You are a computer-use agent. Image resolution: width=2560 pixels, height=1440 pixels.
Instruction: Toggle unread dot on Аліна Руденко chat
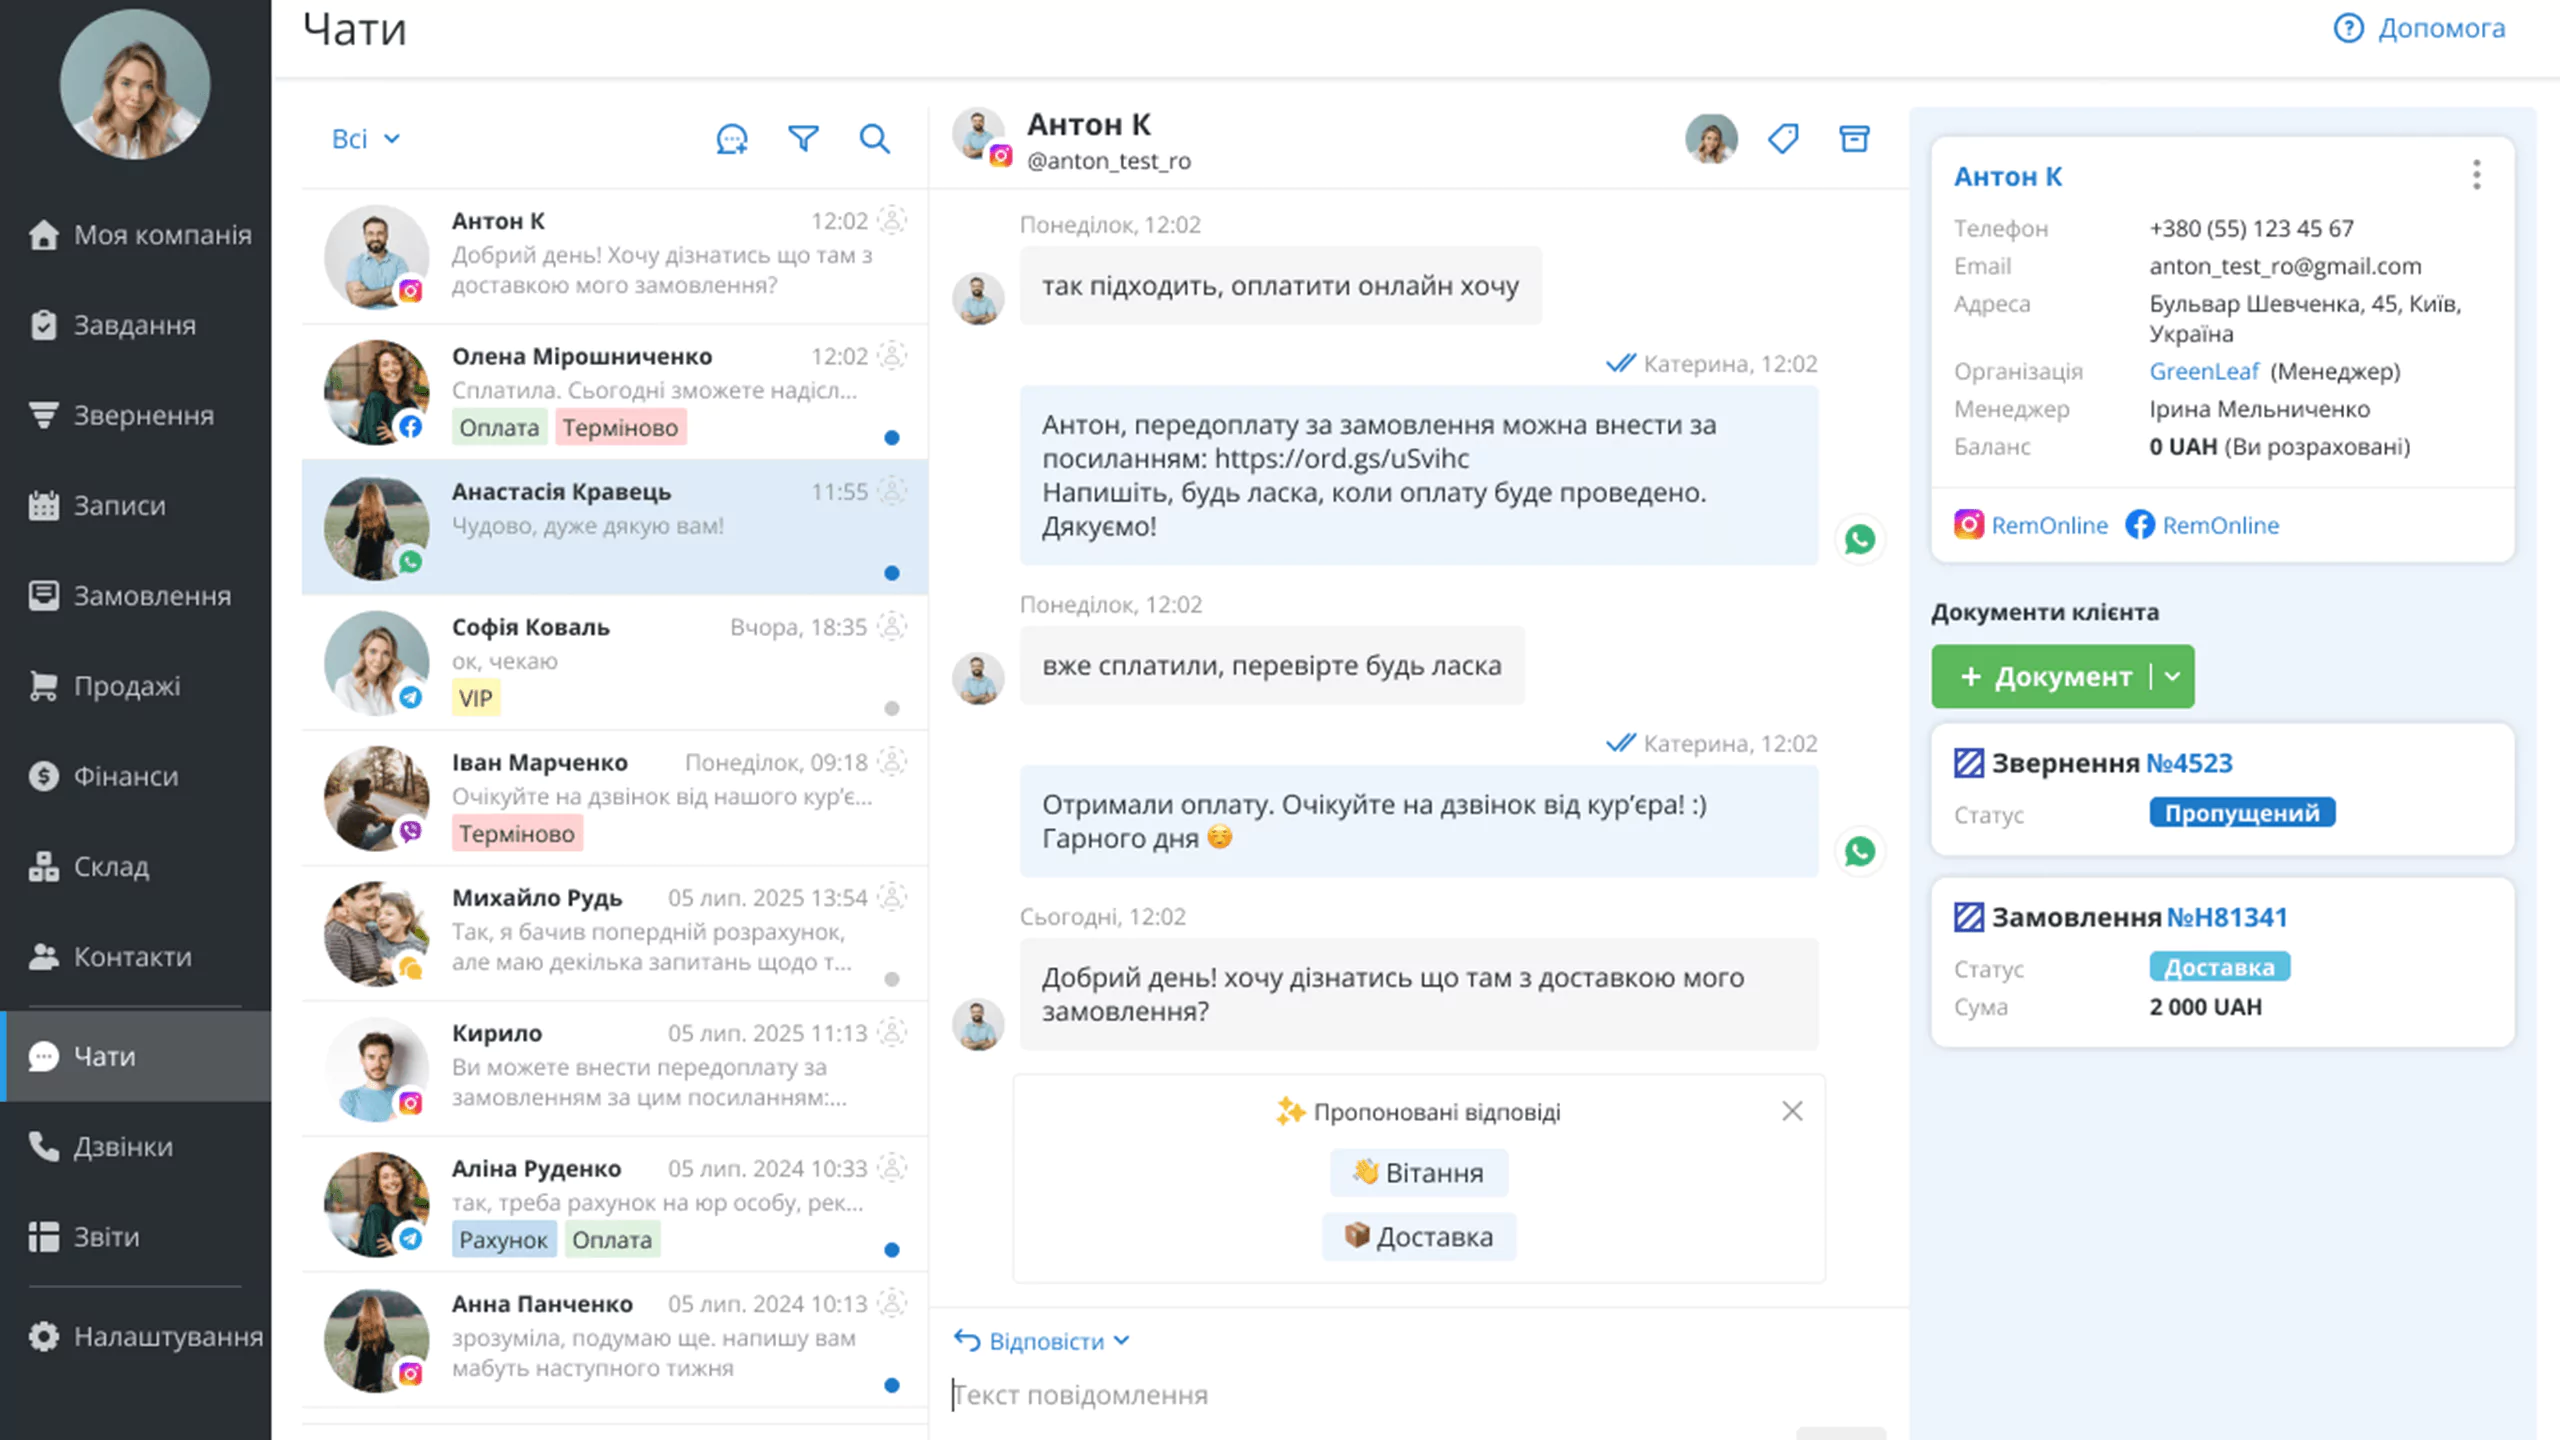(x=892, y=1250)
